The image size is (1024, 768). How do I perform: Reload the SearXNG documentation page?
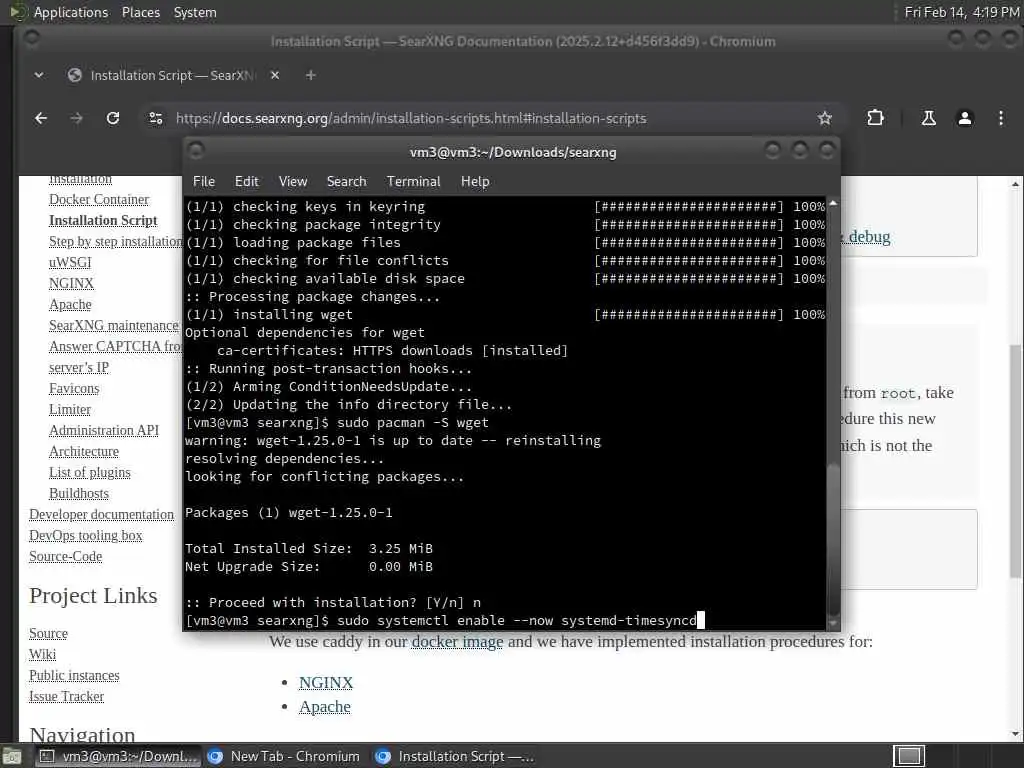point(113,118)
